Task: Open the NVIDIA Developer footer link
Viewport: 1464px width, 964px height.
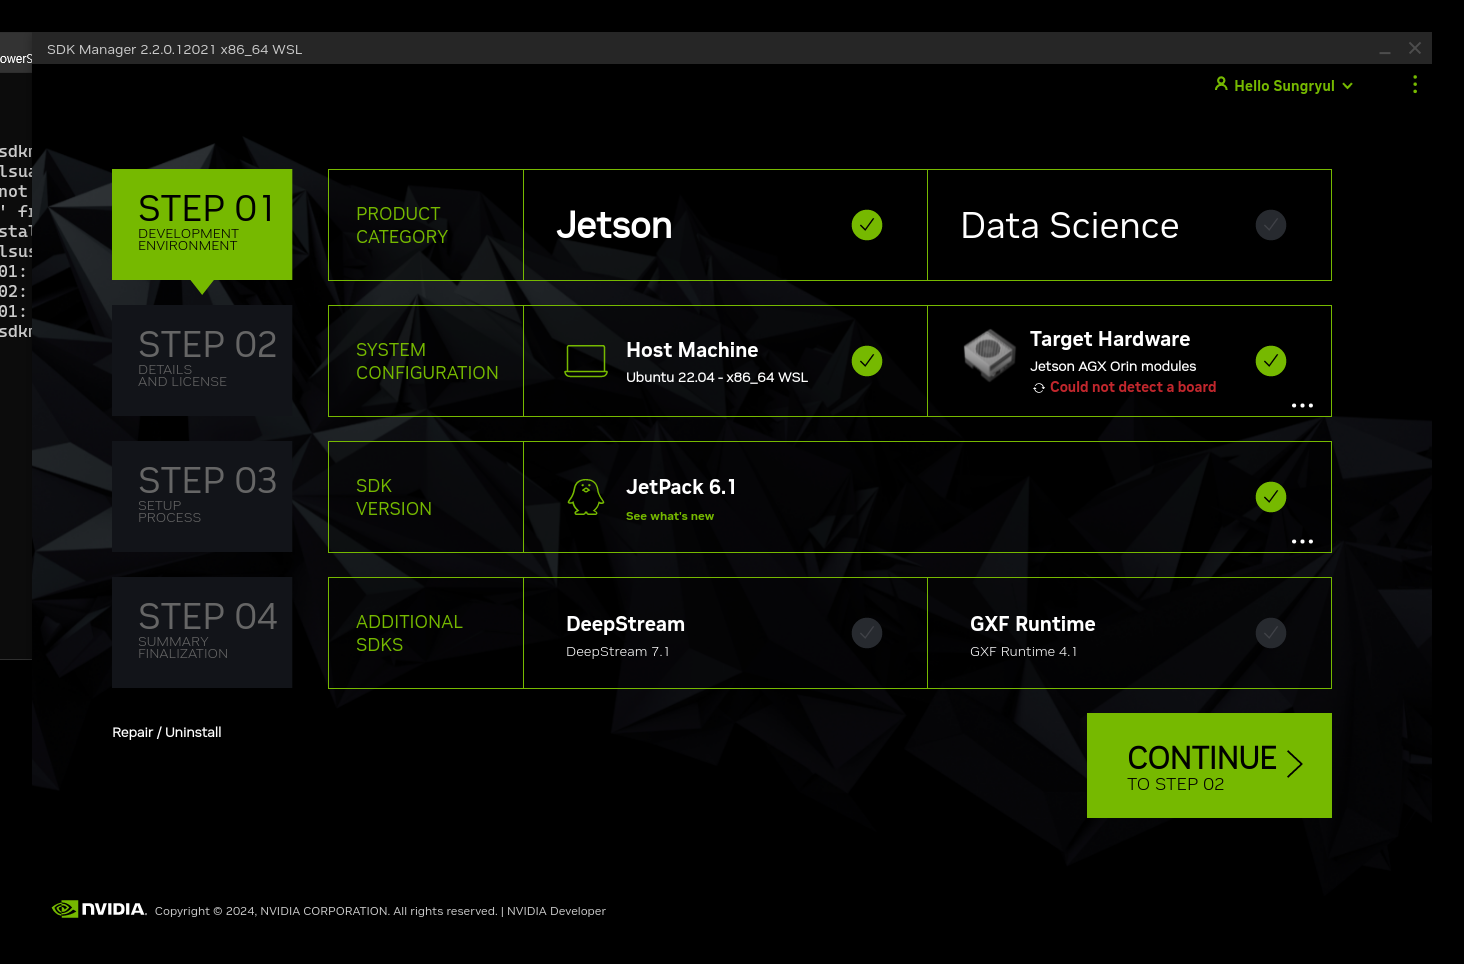Action: pos(556,911)
